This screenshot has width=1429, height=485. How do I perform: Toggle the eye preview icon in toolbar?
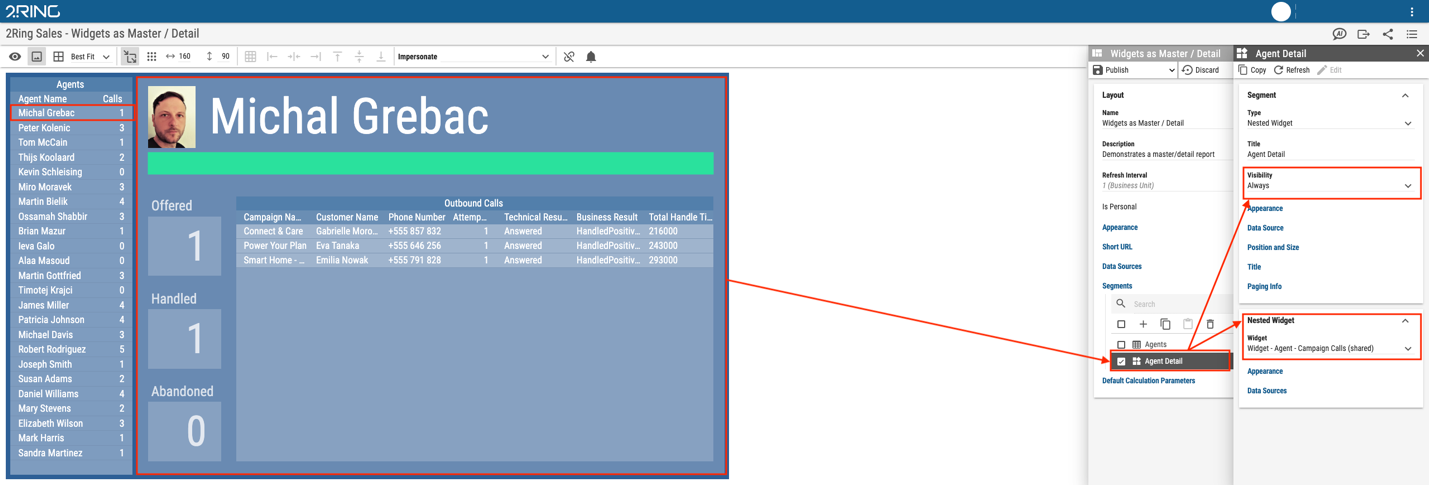pyautogui.click(x=15, y=57)
